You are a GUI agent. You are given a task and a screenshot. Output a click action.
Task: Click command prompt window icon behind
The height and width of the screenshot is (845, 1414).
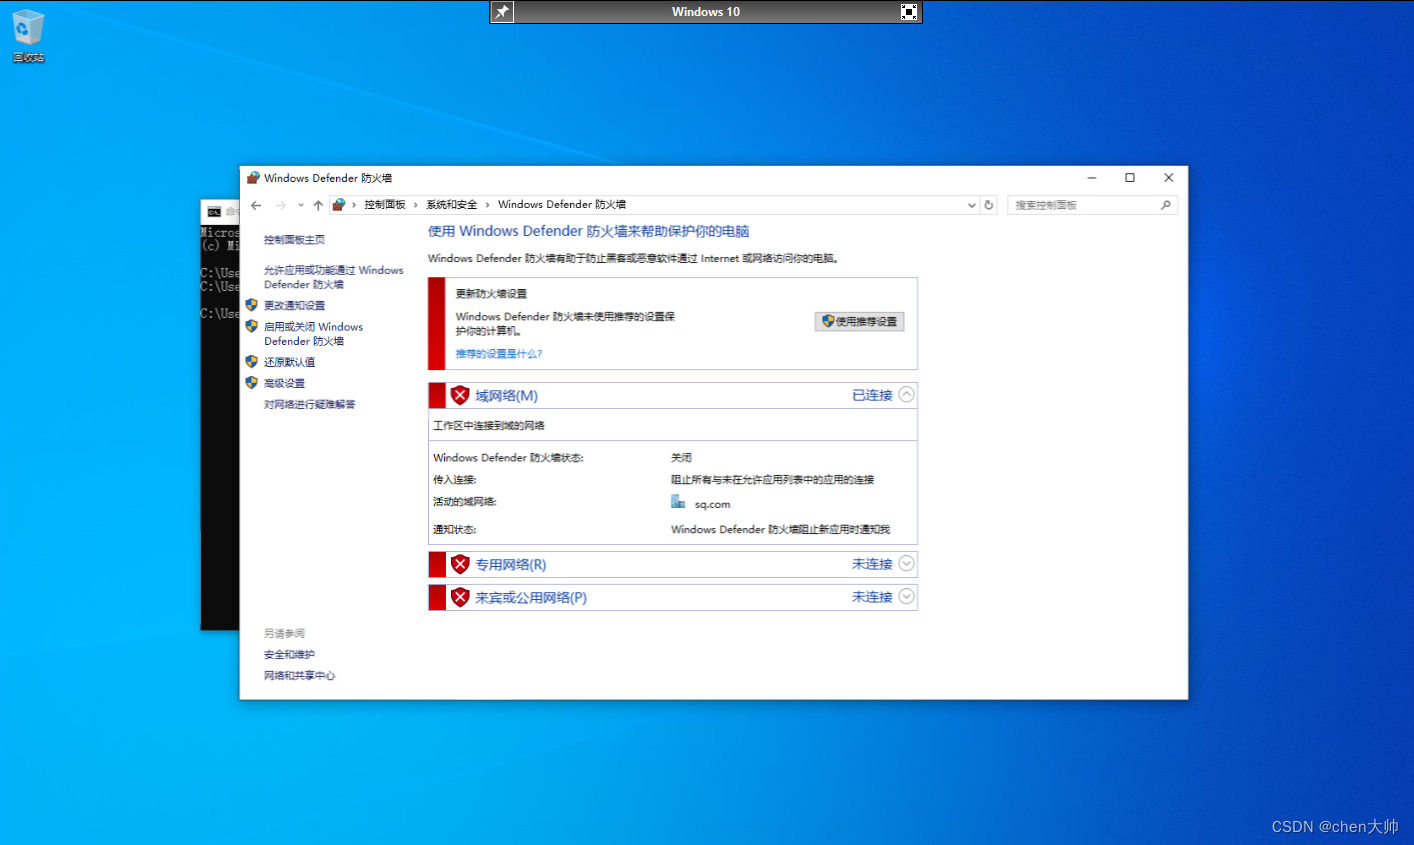coord(214,212)
